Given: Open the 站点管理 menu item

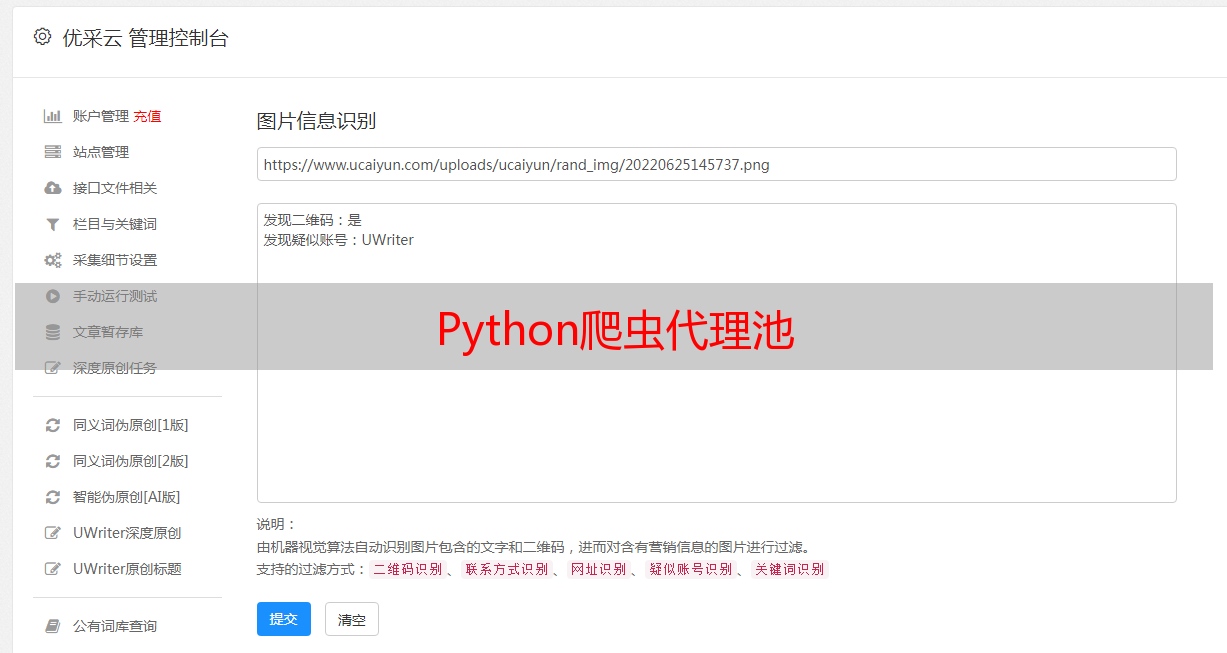Looking at the screenshot, I should (x=101, y=152).
